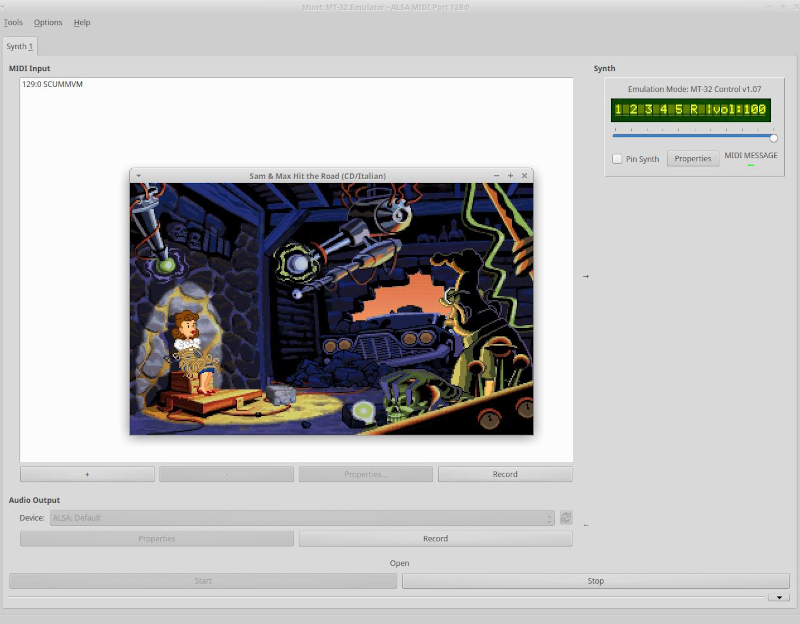Click the MIDI MESSAGE indicator
This screenshot has height=624, width=800.
click(751, 155)
